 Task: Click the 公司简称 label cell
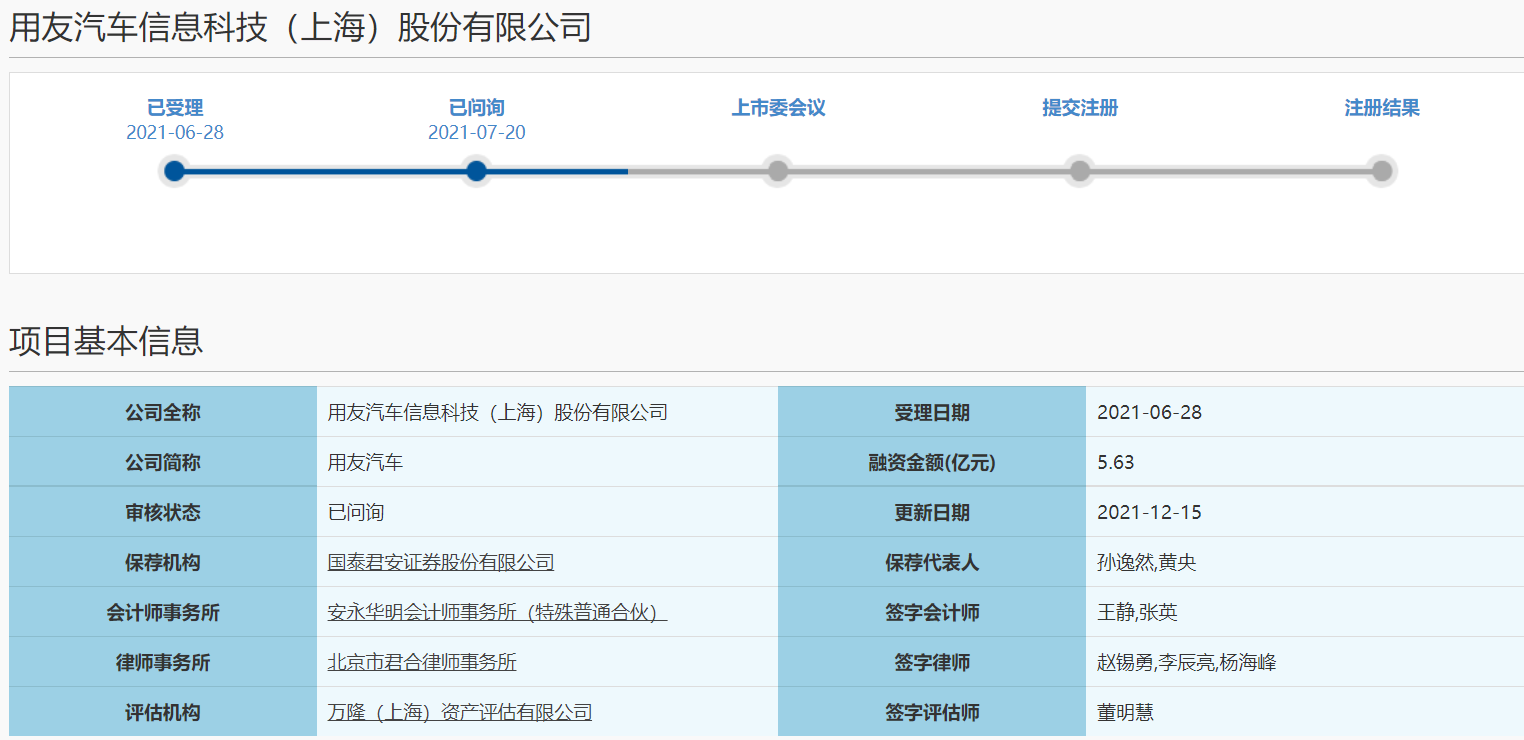click(x=163, y=462)
